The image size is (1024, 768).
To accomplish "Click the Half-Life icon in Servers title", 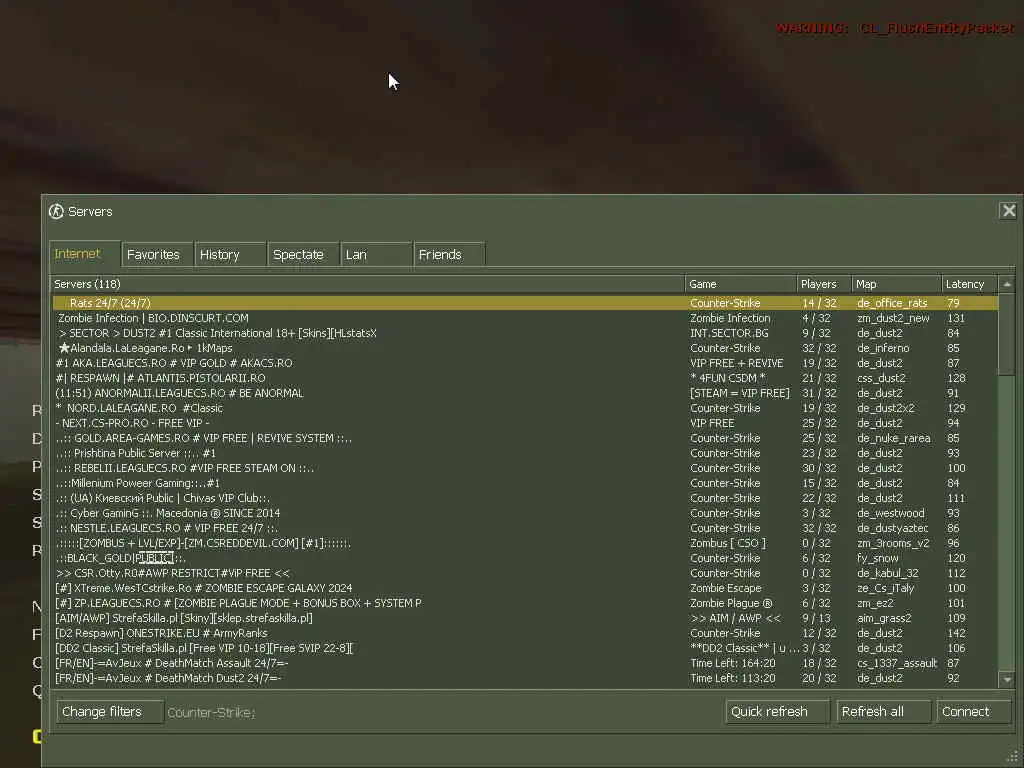I will pyautogui.click(x=56, y=211).
